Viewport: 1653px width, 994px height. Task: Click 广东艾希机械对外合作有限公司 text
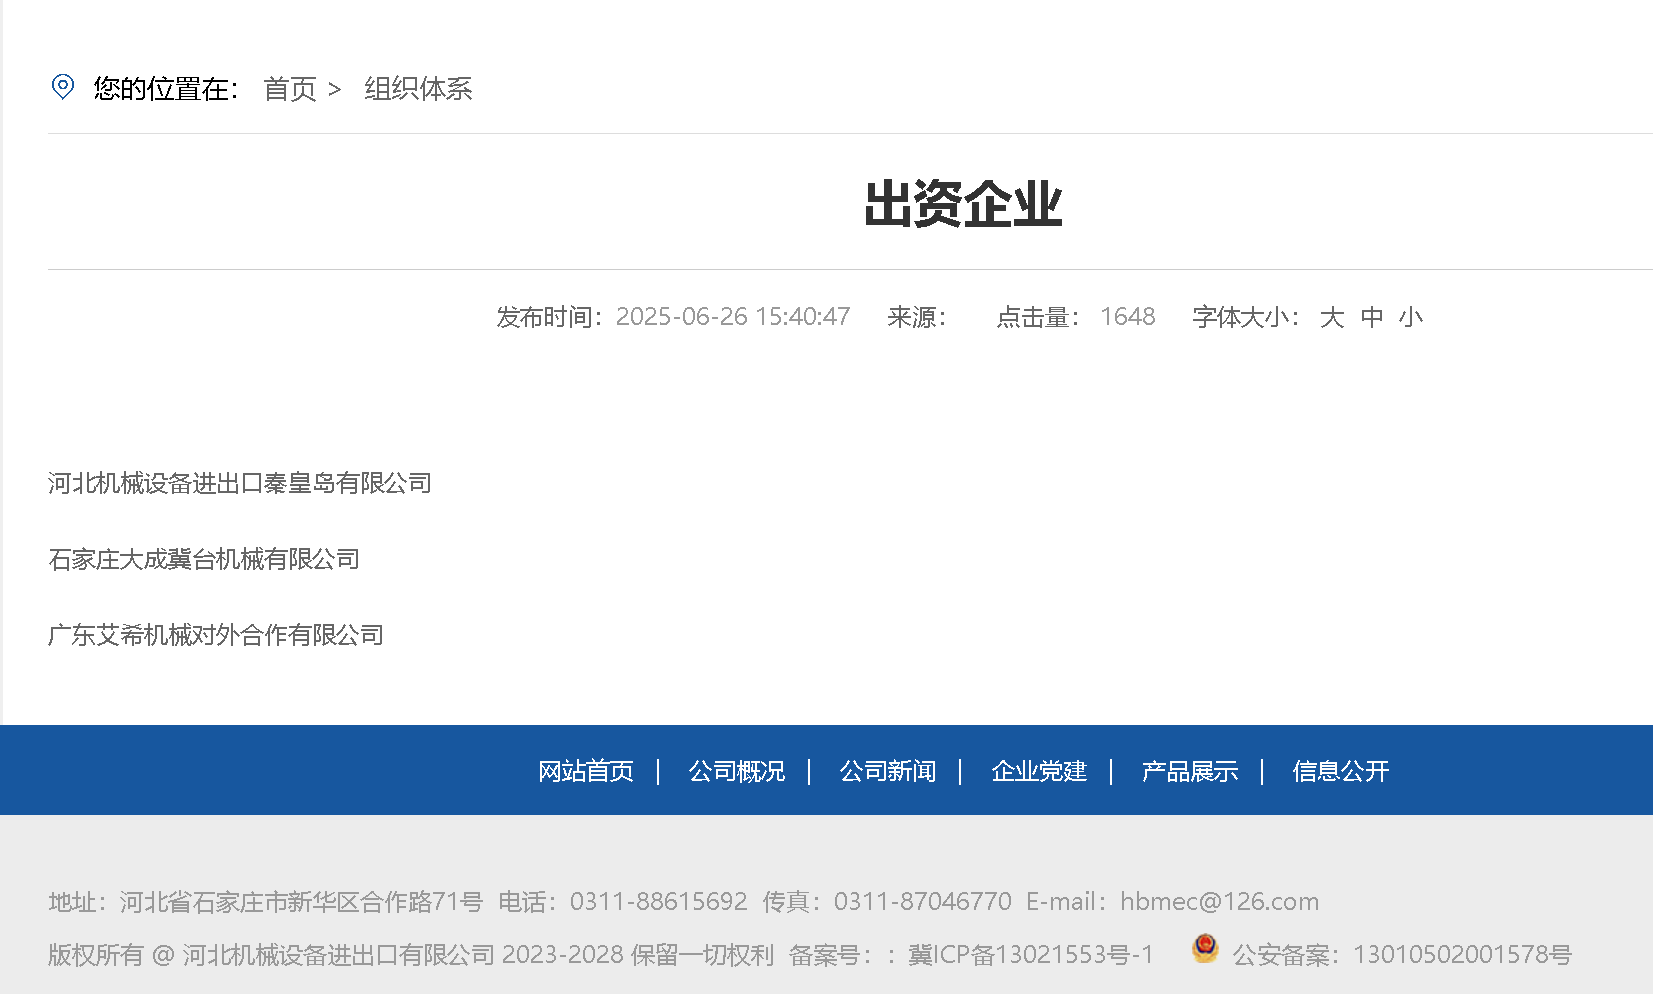(x=216, y=635)
